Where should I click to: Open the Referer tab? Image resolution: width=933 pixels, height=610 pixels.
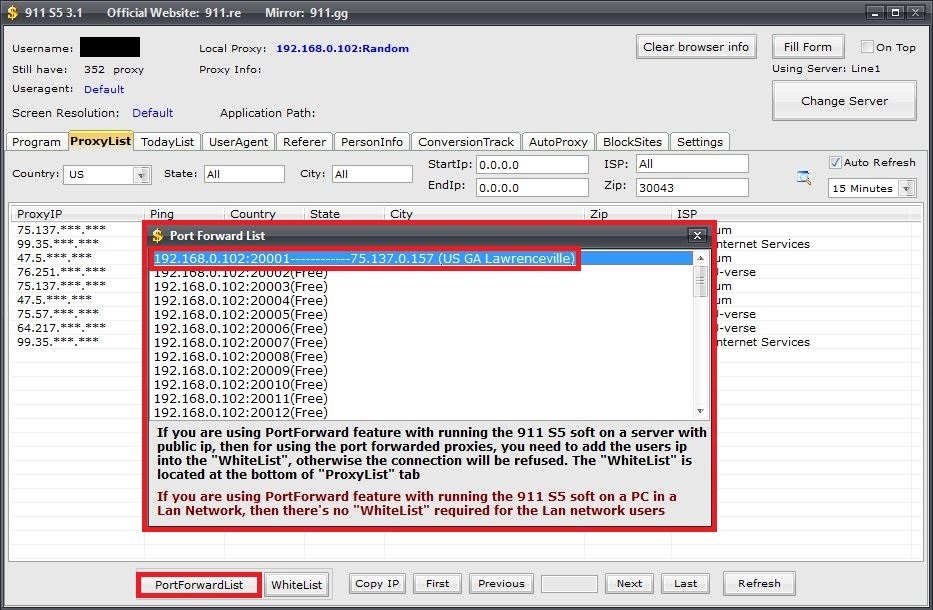(304, 142)
